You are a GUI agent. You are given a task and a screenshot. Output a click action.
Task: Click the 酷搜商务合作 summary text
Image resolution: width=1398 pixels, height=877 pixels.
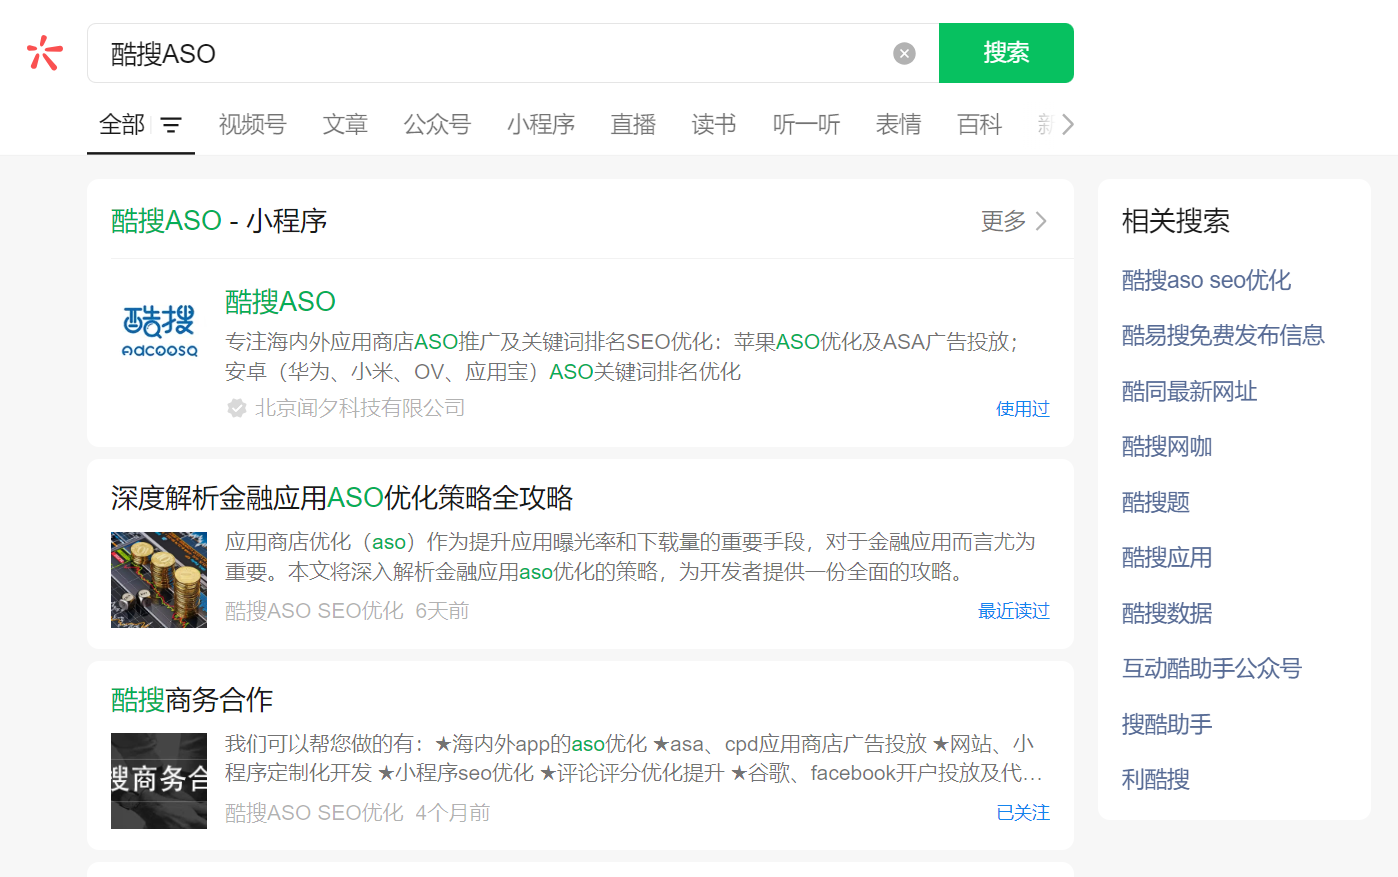[634, 758]
